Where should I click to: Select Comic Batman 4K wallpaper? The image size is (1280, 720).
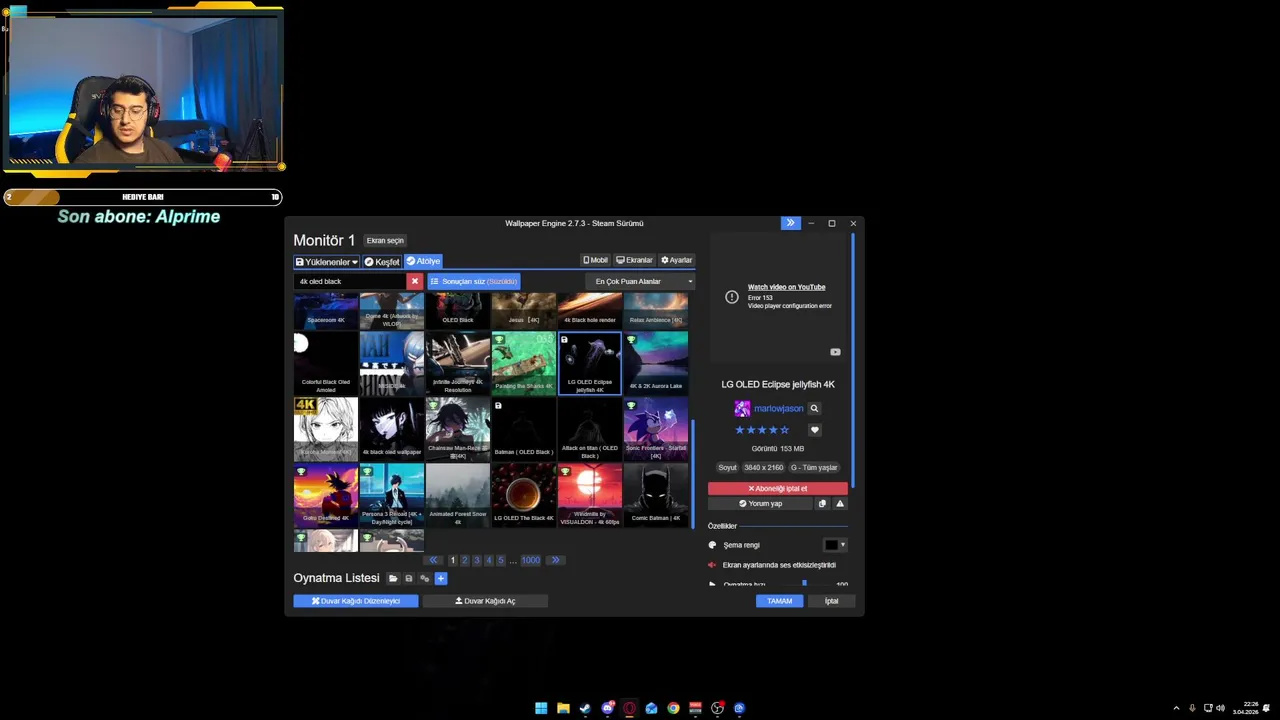656,495
